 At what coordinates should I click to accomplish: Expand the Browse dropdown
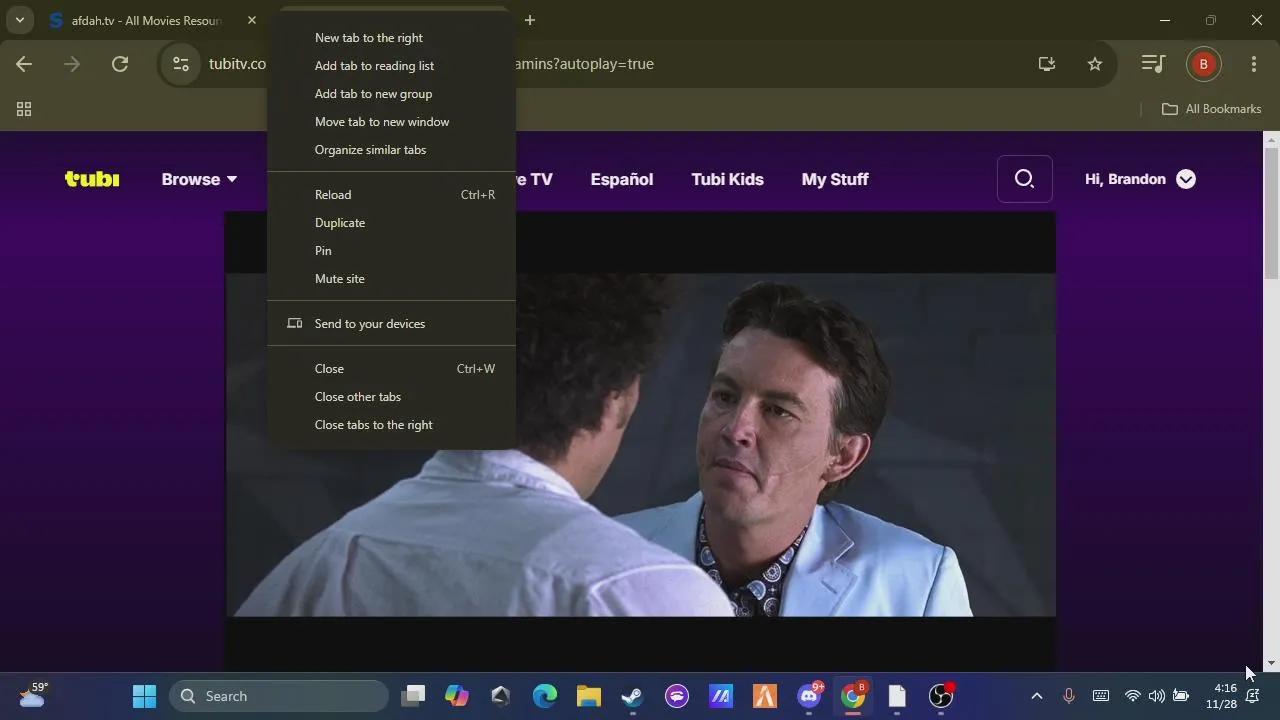click(x=199, y=179)
